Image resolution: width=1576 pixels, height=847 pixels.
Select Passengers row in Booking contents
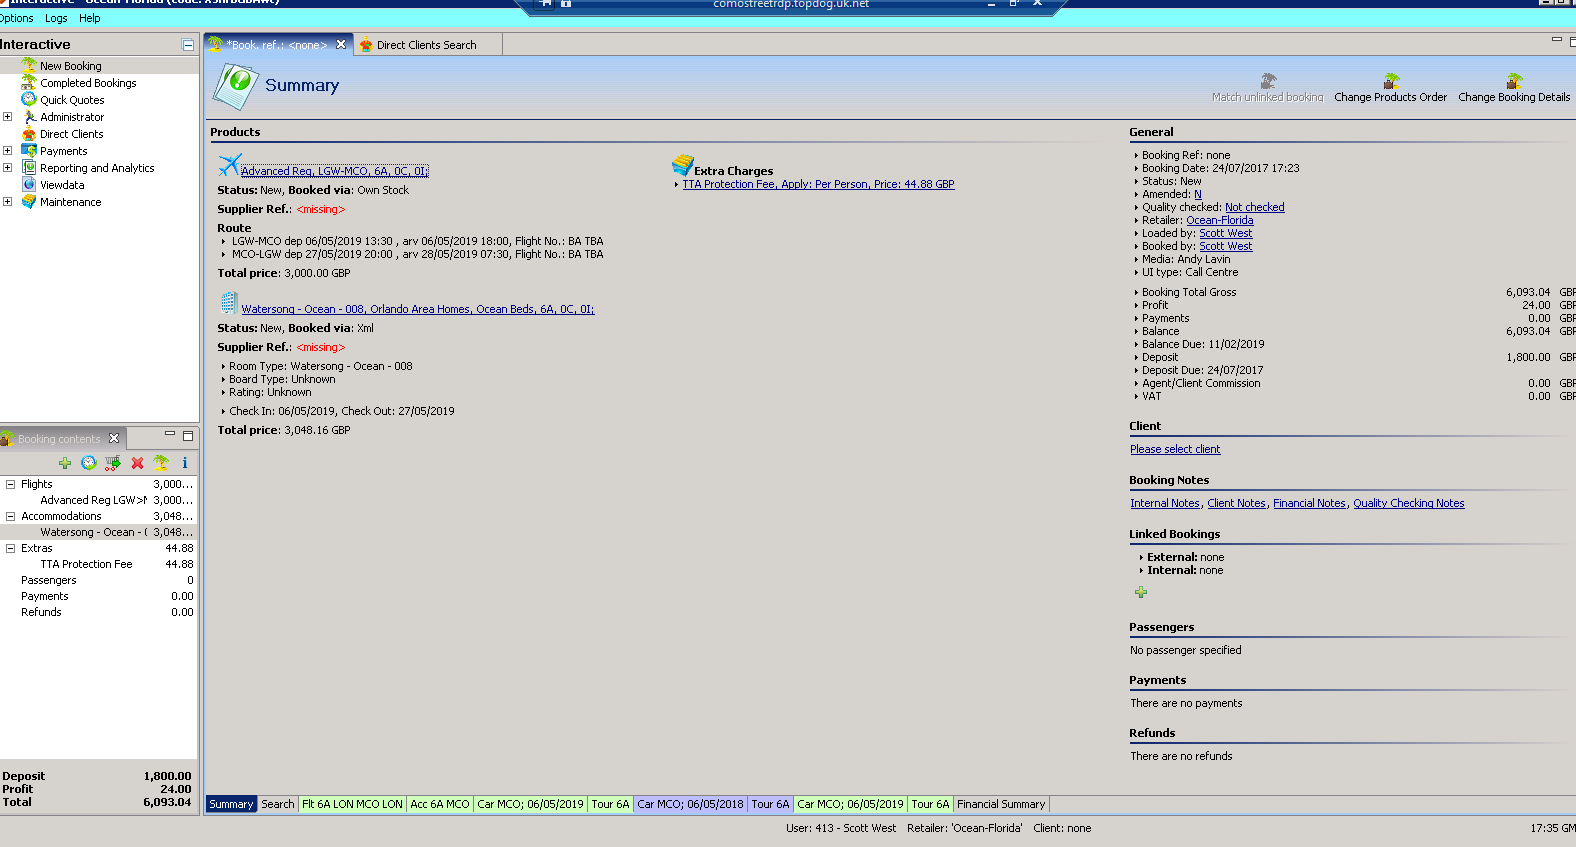(98, 580)
